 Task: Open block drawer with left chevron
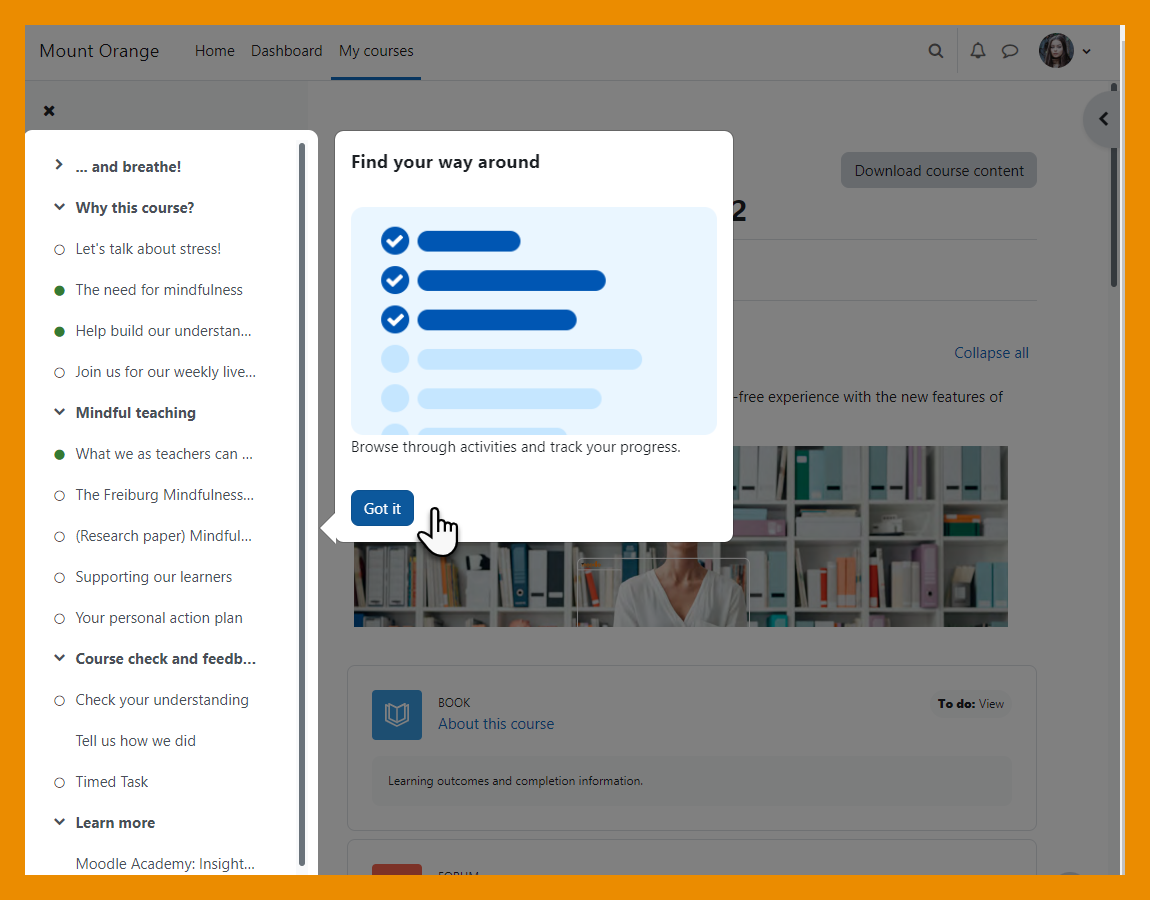tap(1104, 119)
